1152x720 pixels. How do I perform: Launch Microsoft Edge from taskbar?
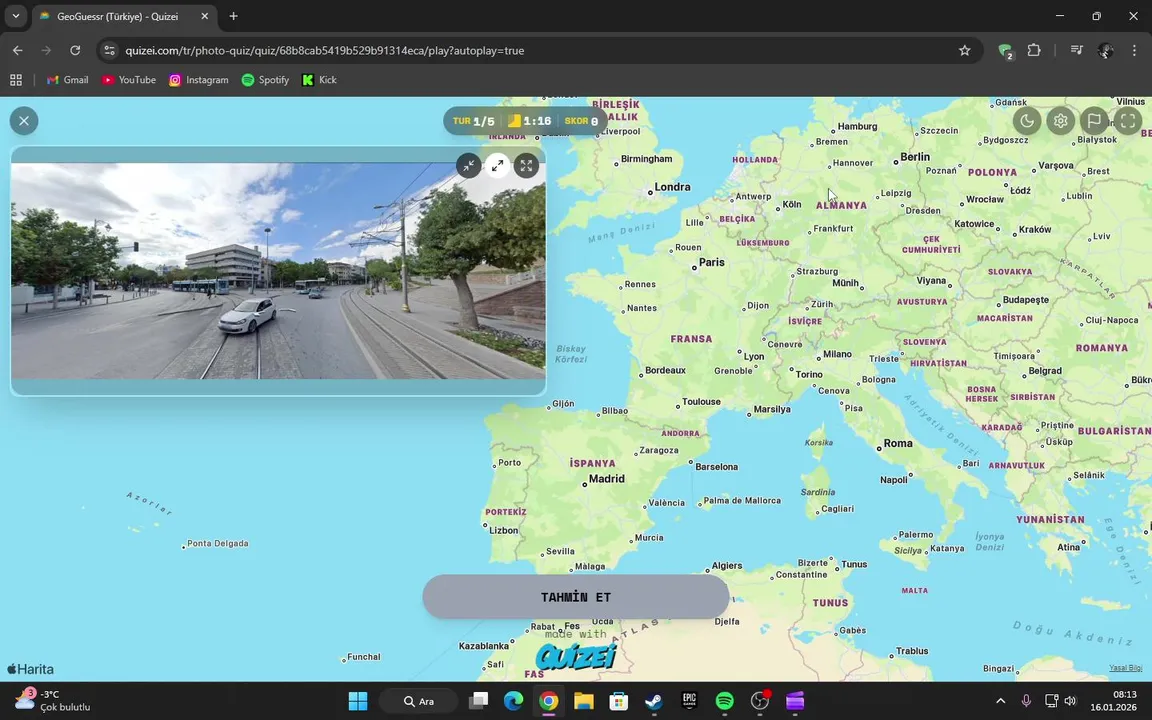coord(514,701)
